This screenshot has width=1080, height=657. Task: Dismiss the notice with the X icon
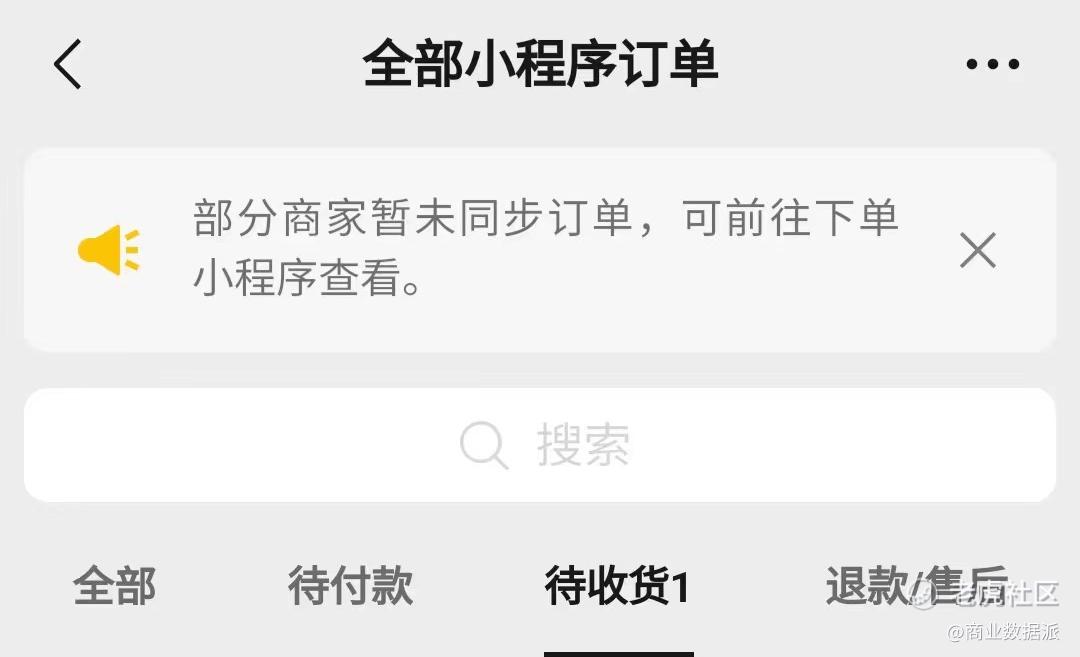point(978,250)
